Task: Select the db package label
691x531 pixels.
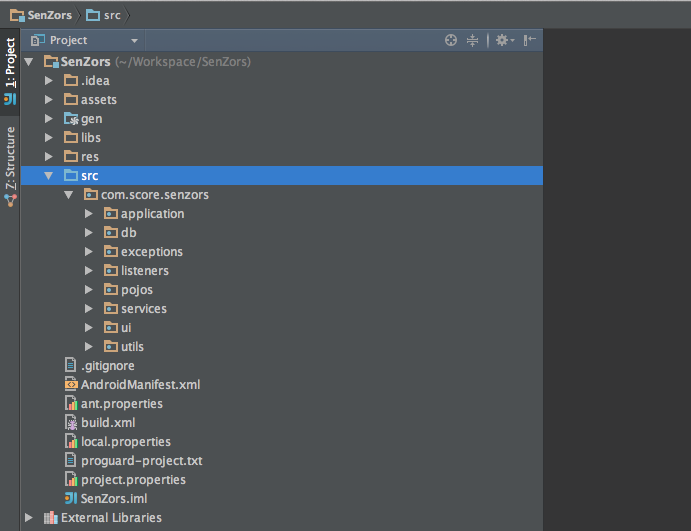Action: (x=129, y=233)
